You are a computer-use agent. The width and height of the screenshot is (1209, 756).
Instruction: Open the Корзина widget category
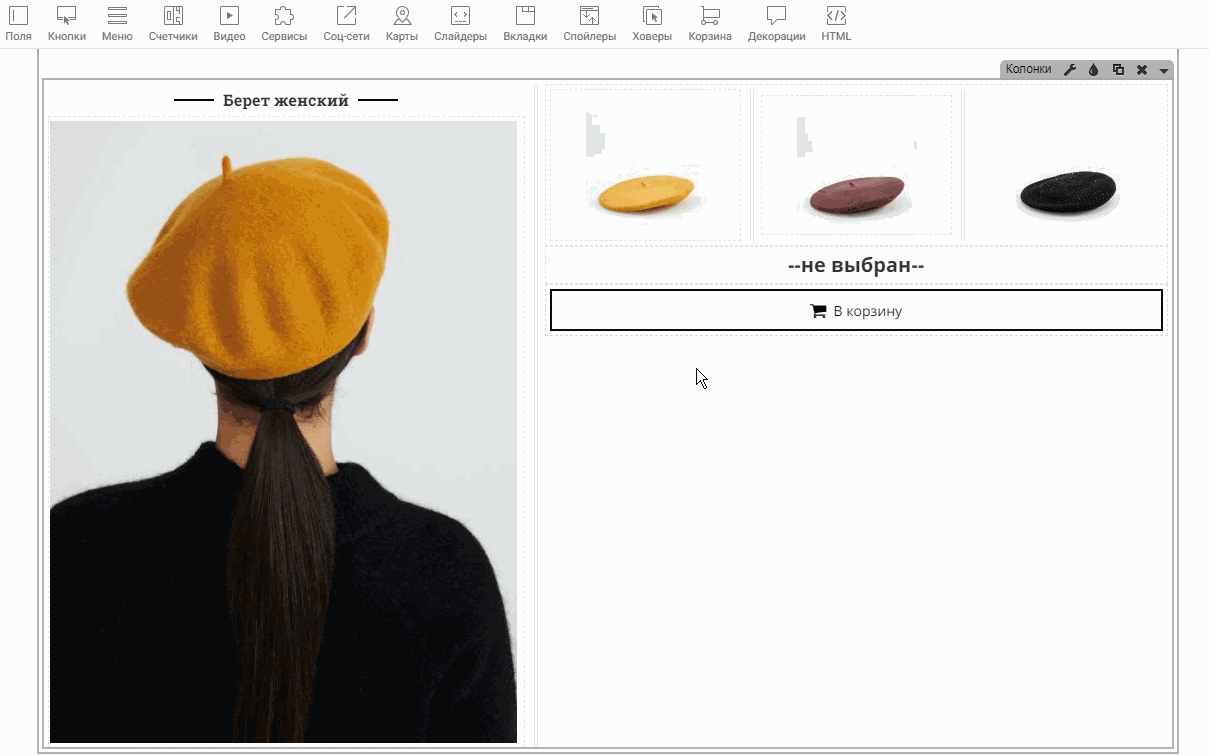click(710, 23)
